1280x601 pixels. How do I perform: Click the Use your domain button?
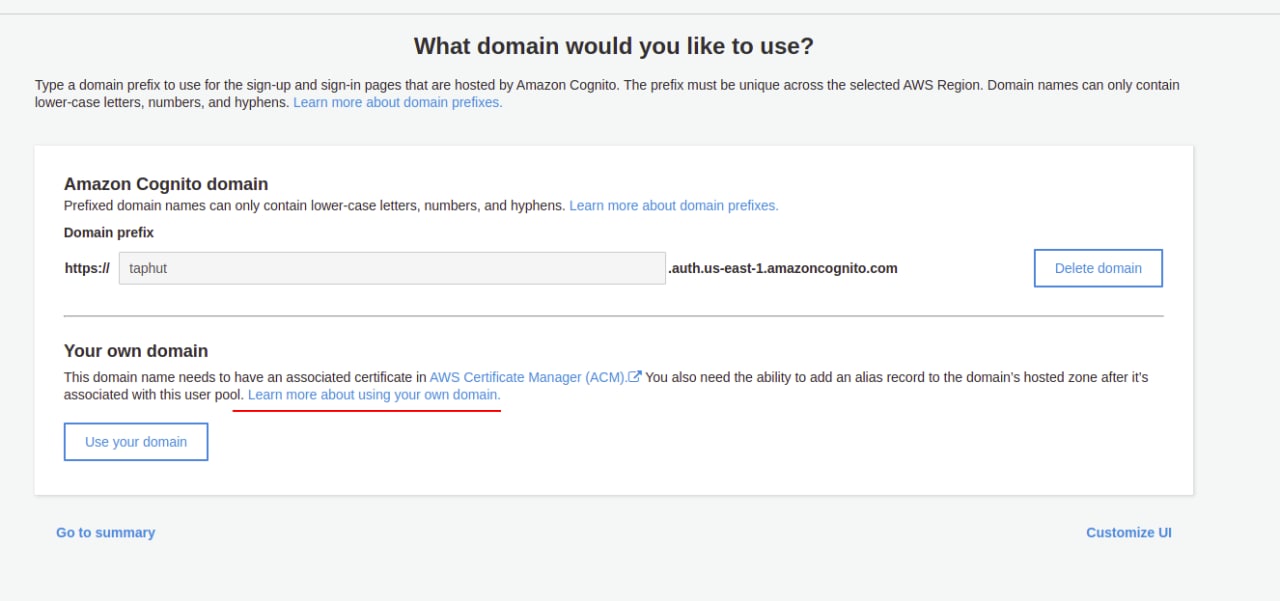tap(136, 442)
